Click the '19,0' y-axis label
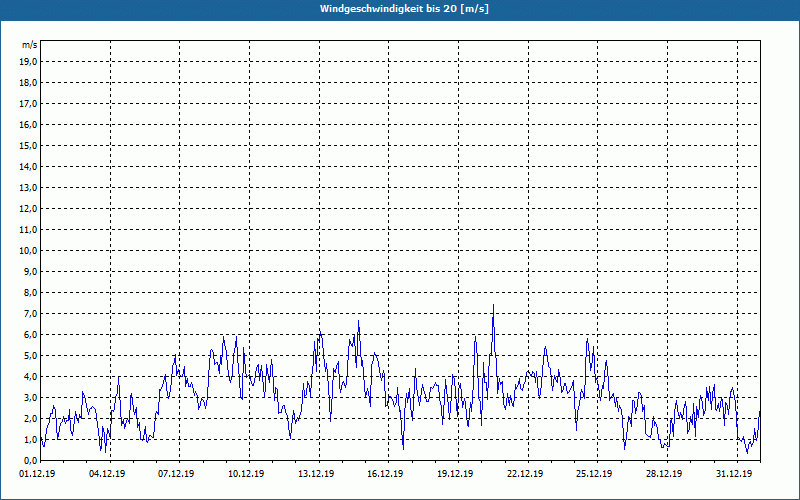Viewport: 800px width, 500px height. pos(28,62)
